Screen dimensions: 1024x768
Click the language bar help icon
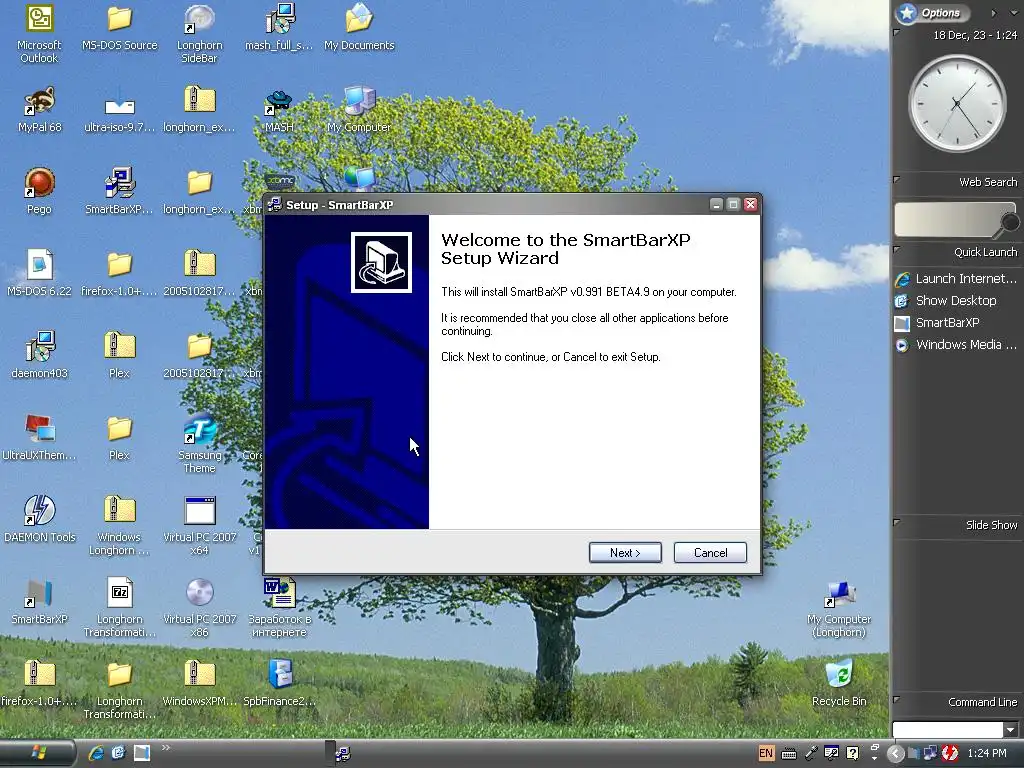852,753
